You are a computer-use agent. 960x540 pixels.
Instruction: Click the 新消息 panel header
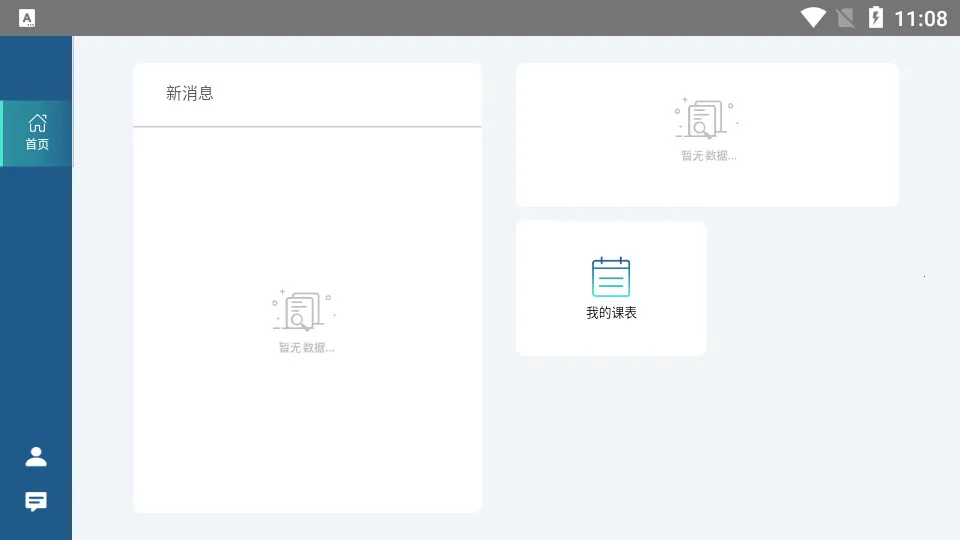(x=190, y=94)
